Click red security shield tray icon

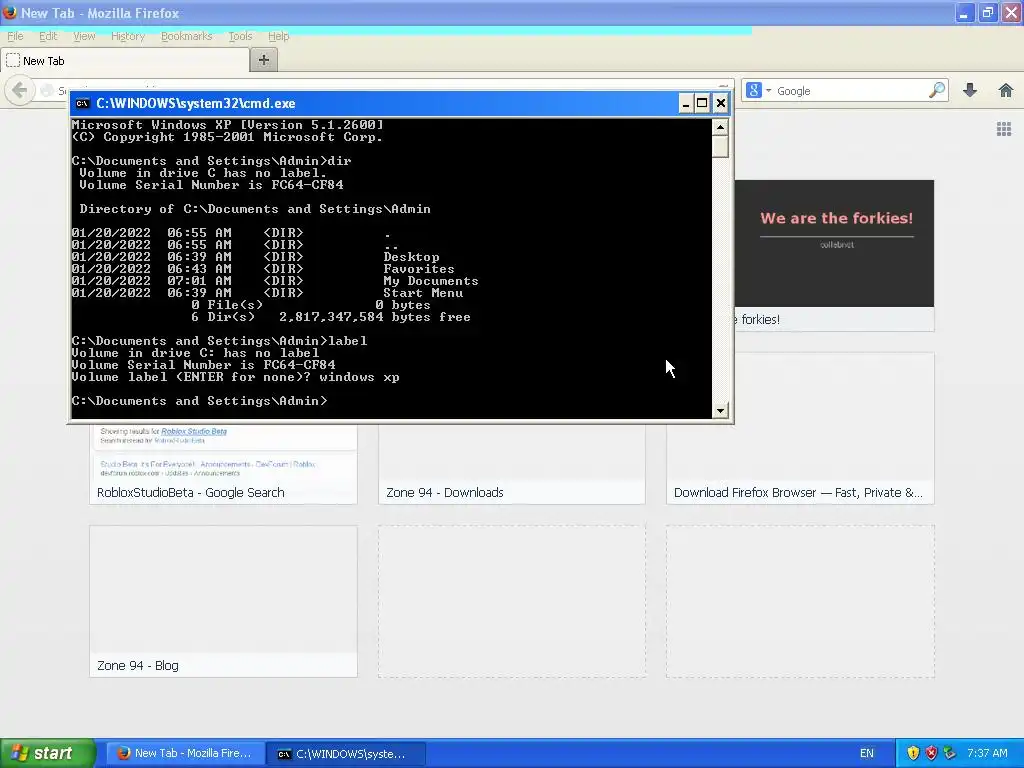coord(931,753)
